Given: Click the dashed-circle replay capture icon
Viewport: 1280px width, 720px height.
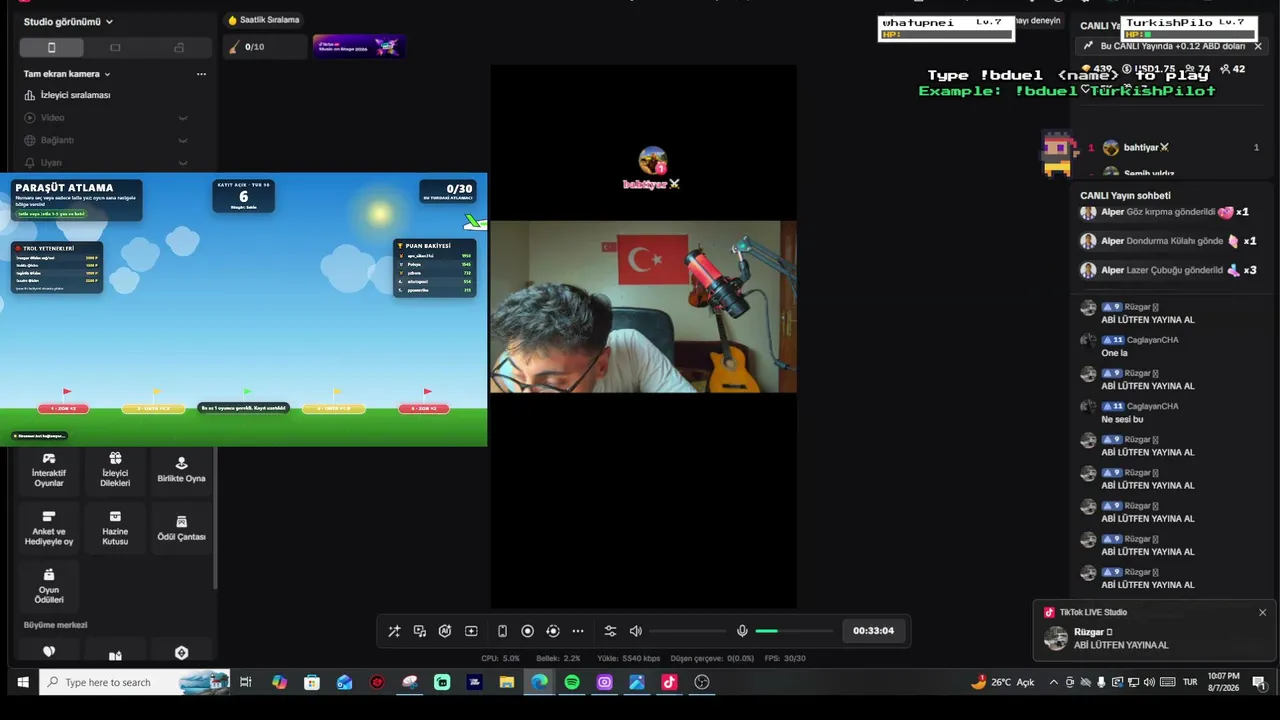Looking at the screenshot, I should coord(552,631).
